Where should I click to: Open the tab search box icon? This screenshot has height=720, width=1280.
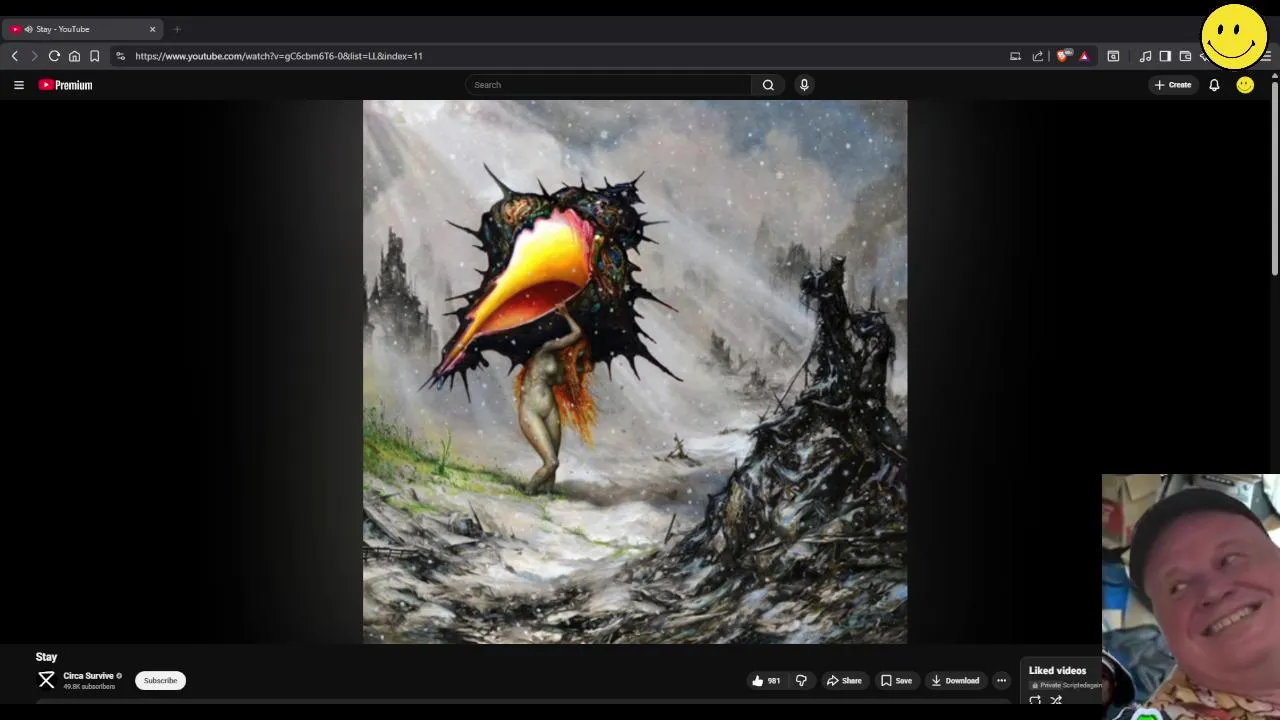1113,56
